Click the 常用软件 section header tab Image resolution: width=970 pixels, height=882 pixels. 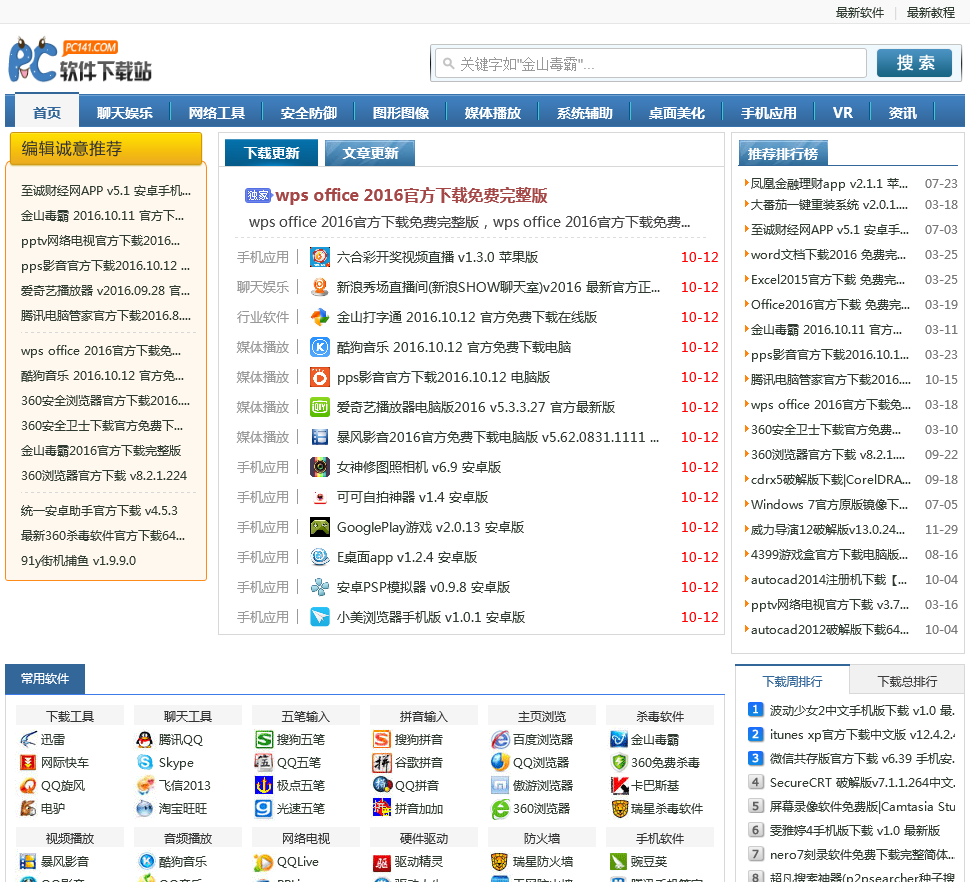pos(45,679)
